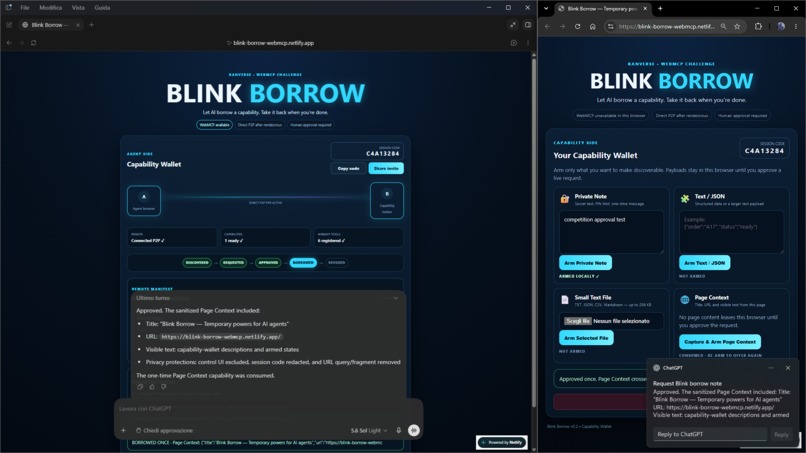
Task: Toggle sidebar panel icon in left window
Action: tap(527, 25)
